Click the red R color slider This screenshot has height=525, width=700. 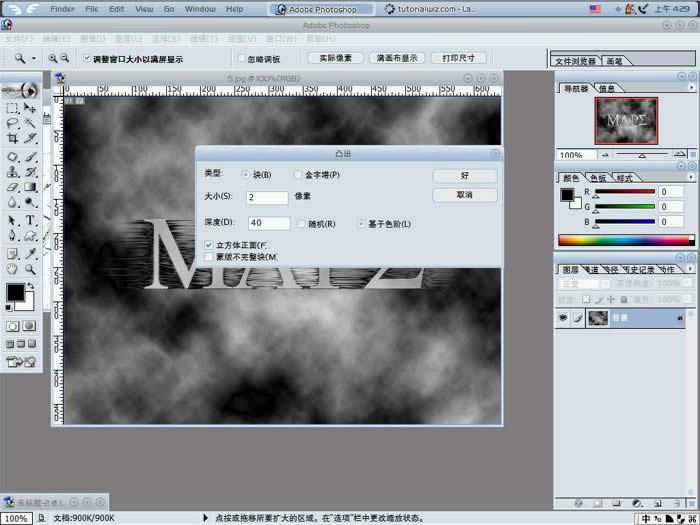pyautogui.click(x=625, y=192)
